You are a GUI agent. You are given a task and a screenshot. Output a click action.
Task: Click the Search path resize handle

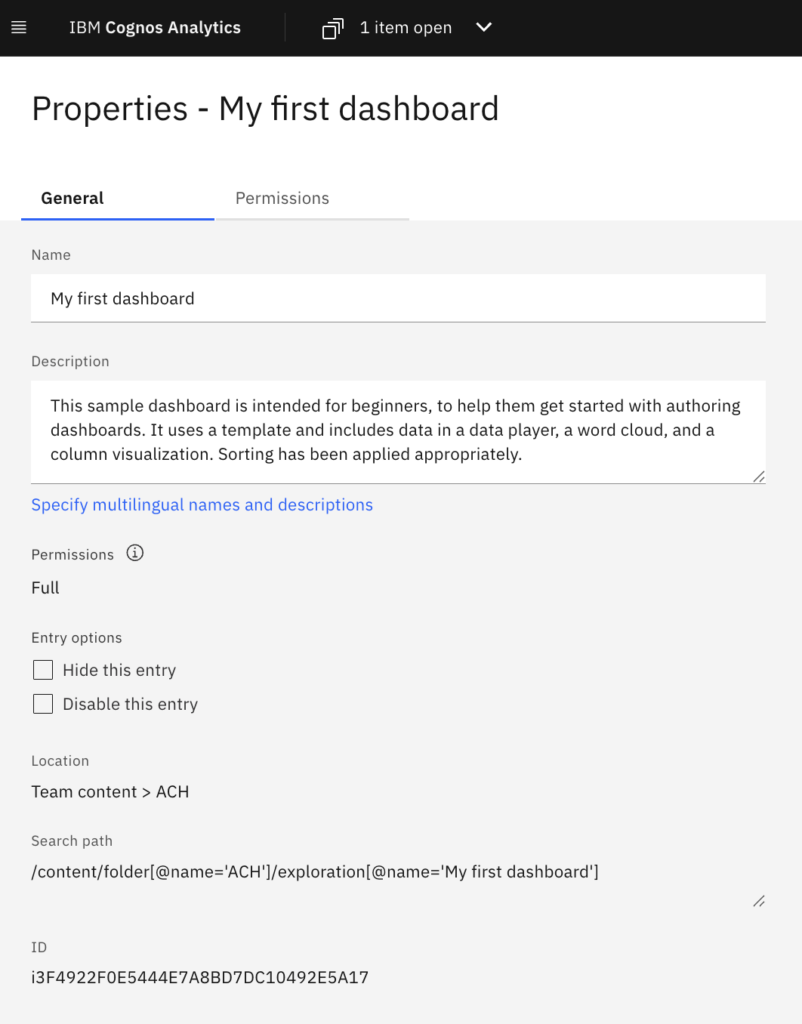(x=759, y=901)
